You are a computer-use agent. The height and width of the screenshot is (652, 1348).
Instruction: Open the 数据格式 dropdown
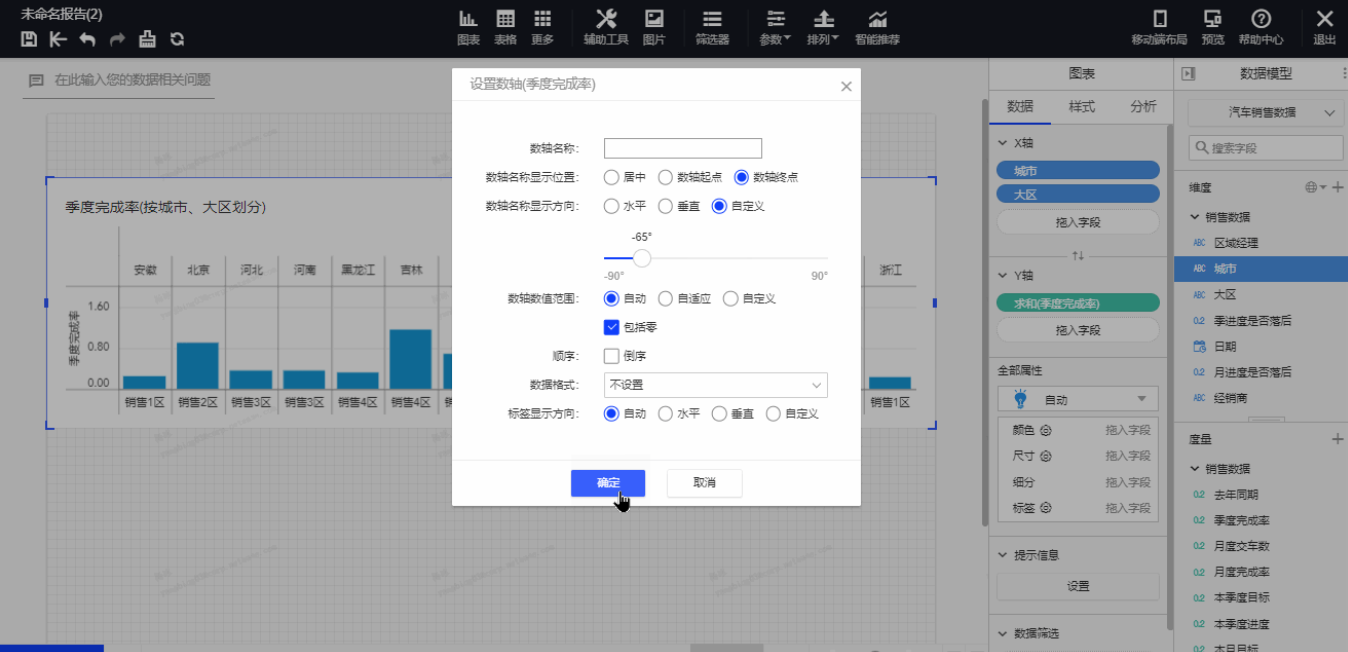point(715,385)
